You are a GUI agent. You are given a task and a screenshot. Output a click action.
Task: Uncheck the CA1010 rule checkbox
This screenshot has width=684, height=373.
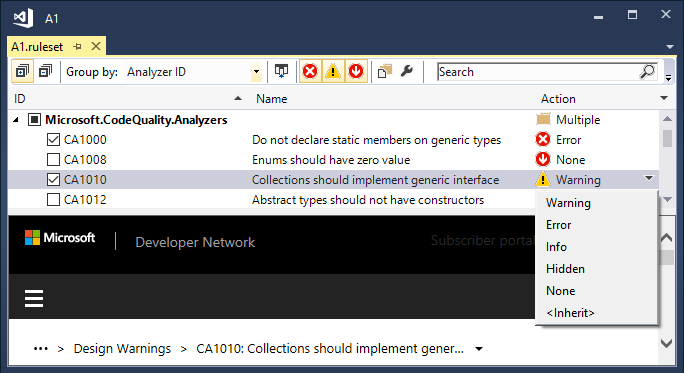click(53, 180)
